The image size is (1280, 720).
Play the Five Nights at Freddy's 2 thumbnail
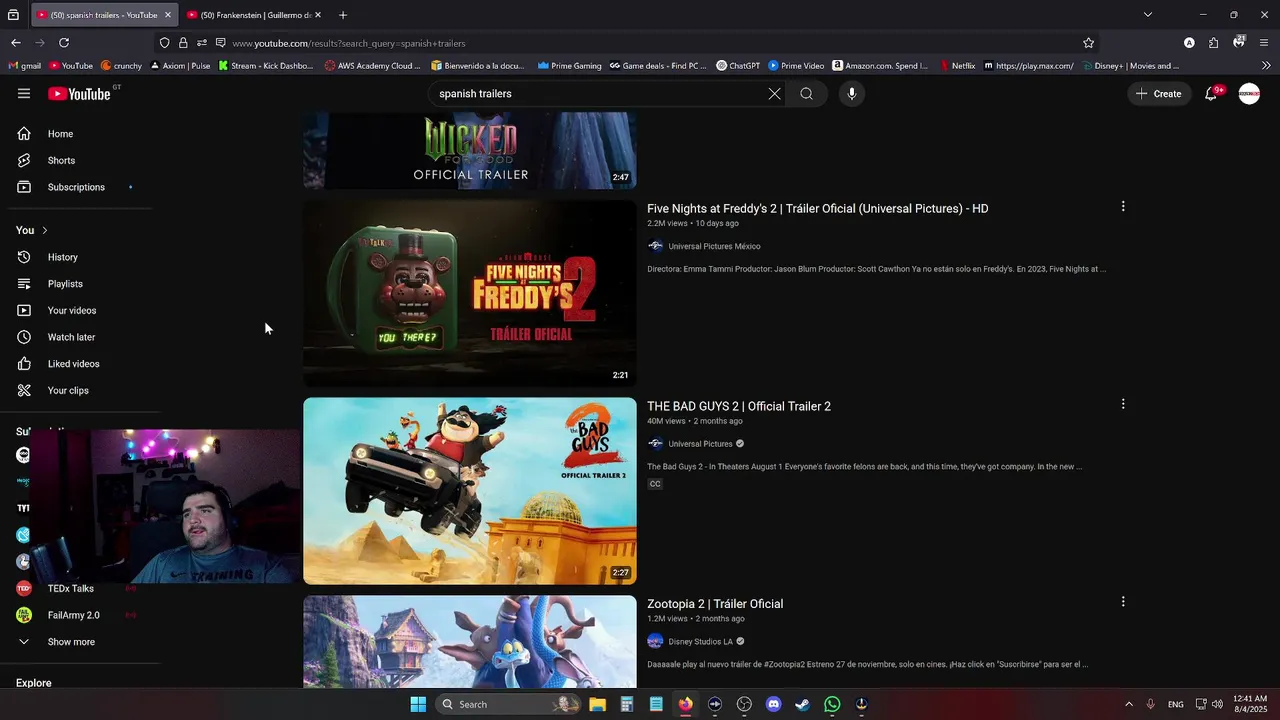coord(469,293)
